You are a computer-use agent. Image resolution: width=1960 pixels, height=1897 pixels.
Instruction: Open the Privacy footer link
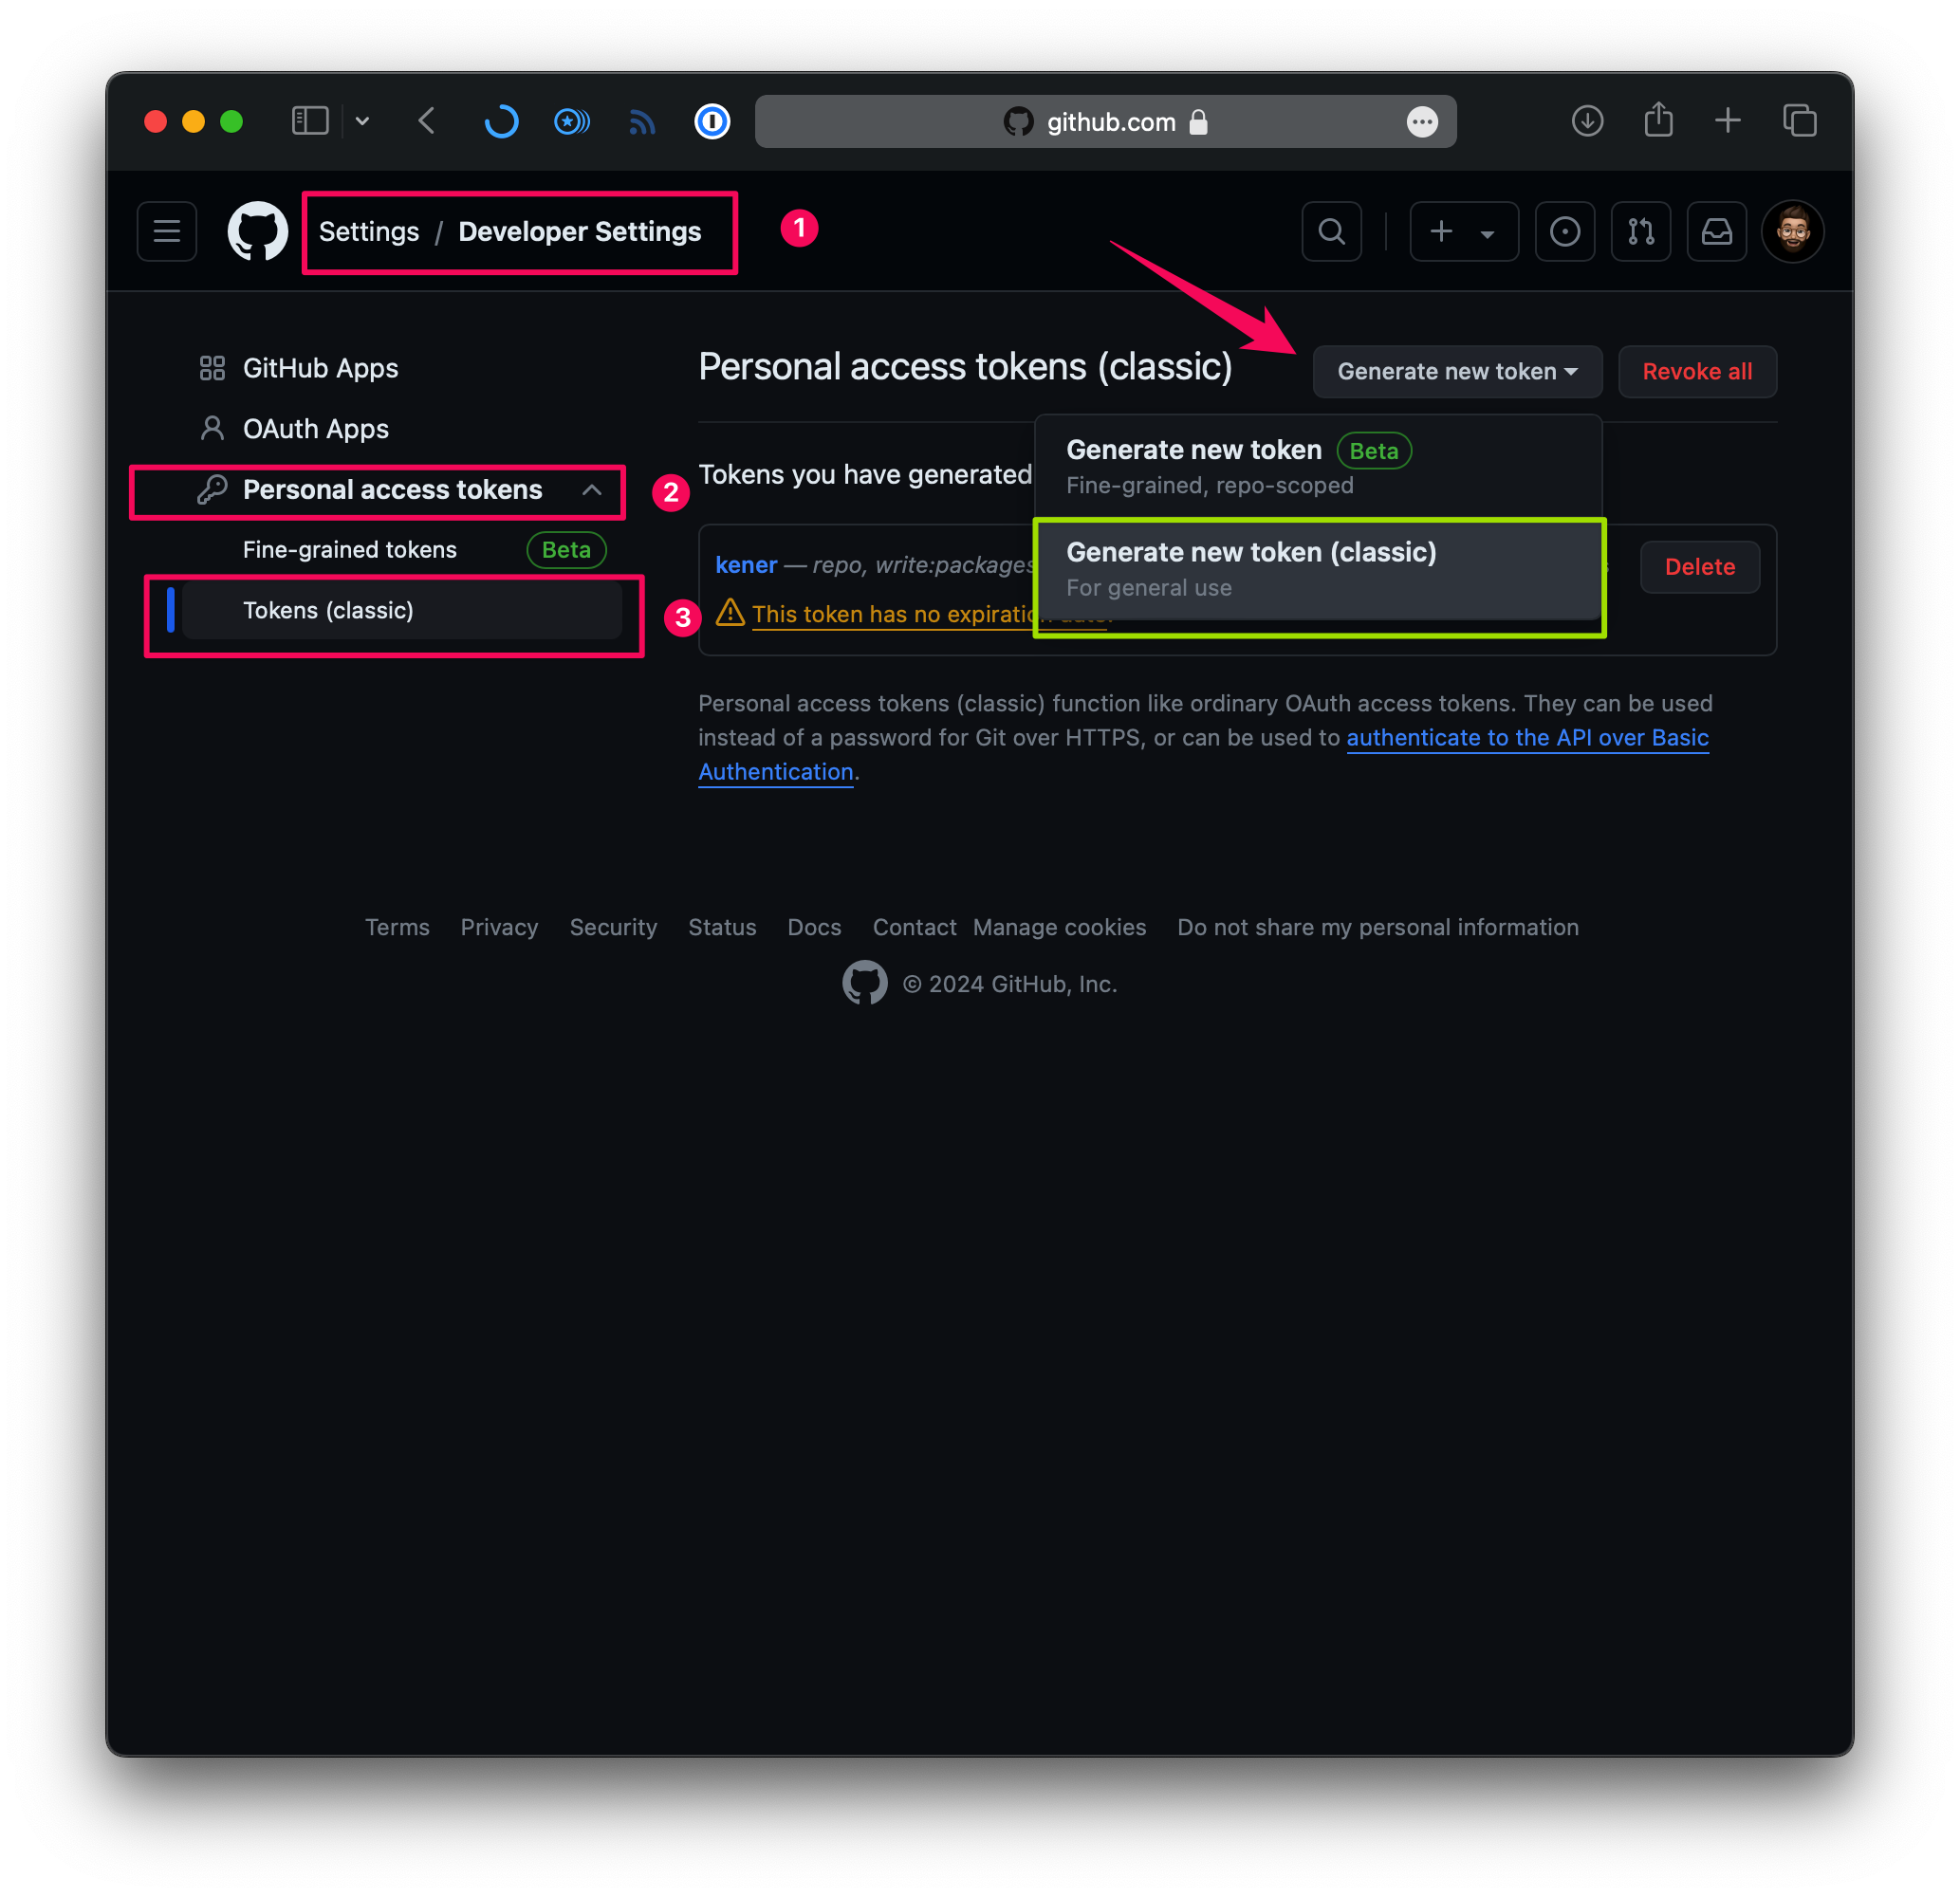[x=499, y=927]
